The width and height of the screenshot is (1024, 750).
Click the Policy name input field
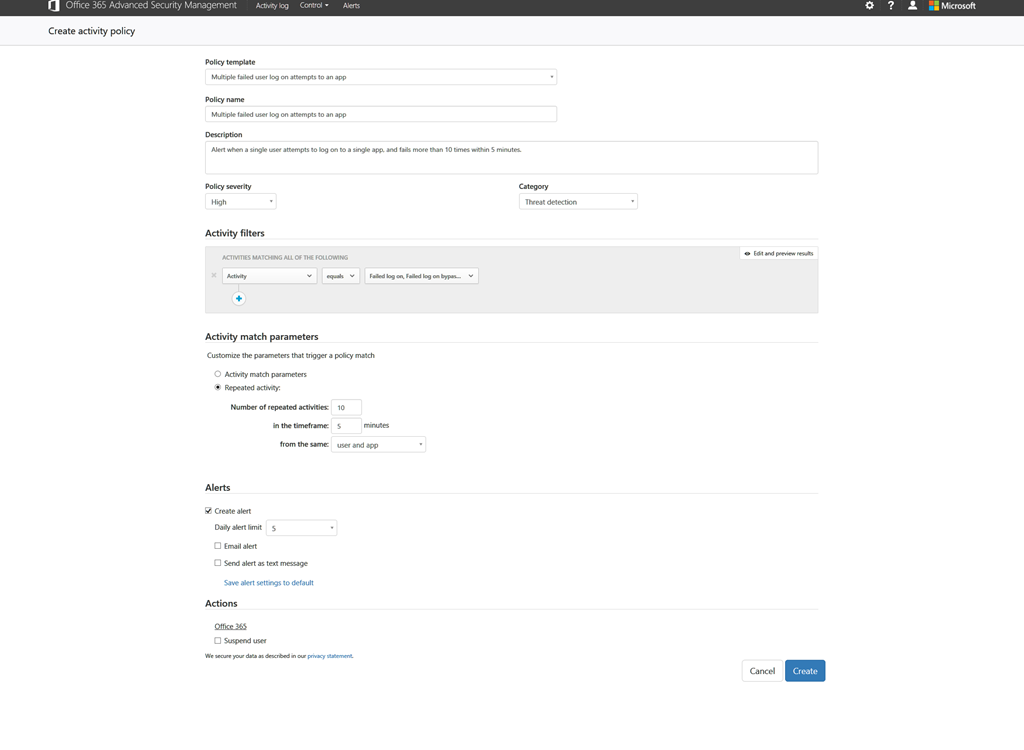380,115
